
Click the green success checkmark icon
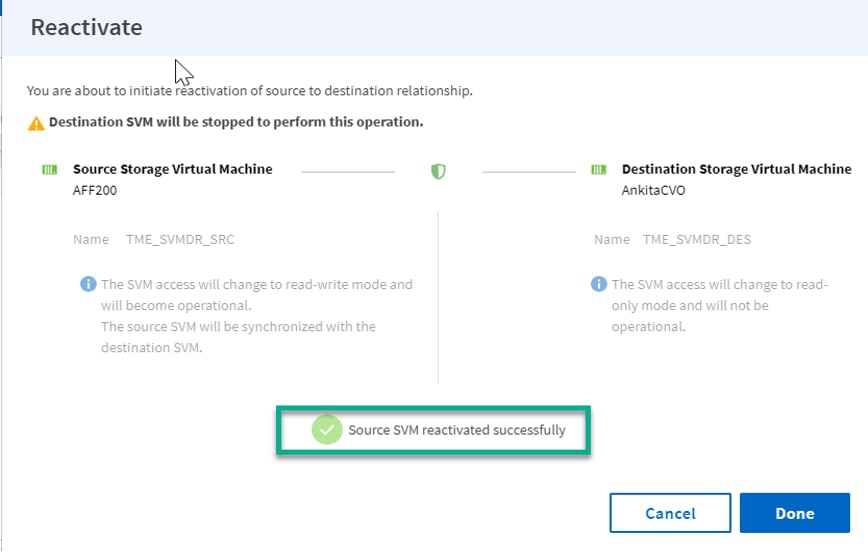click(326, 430)
